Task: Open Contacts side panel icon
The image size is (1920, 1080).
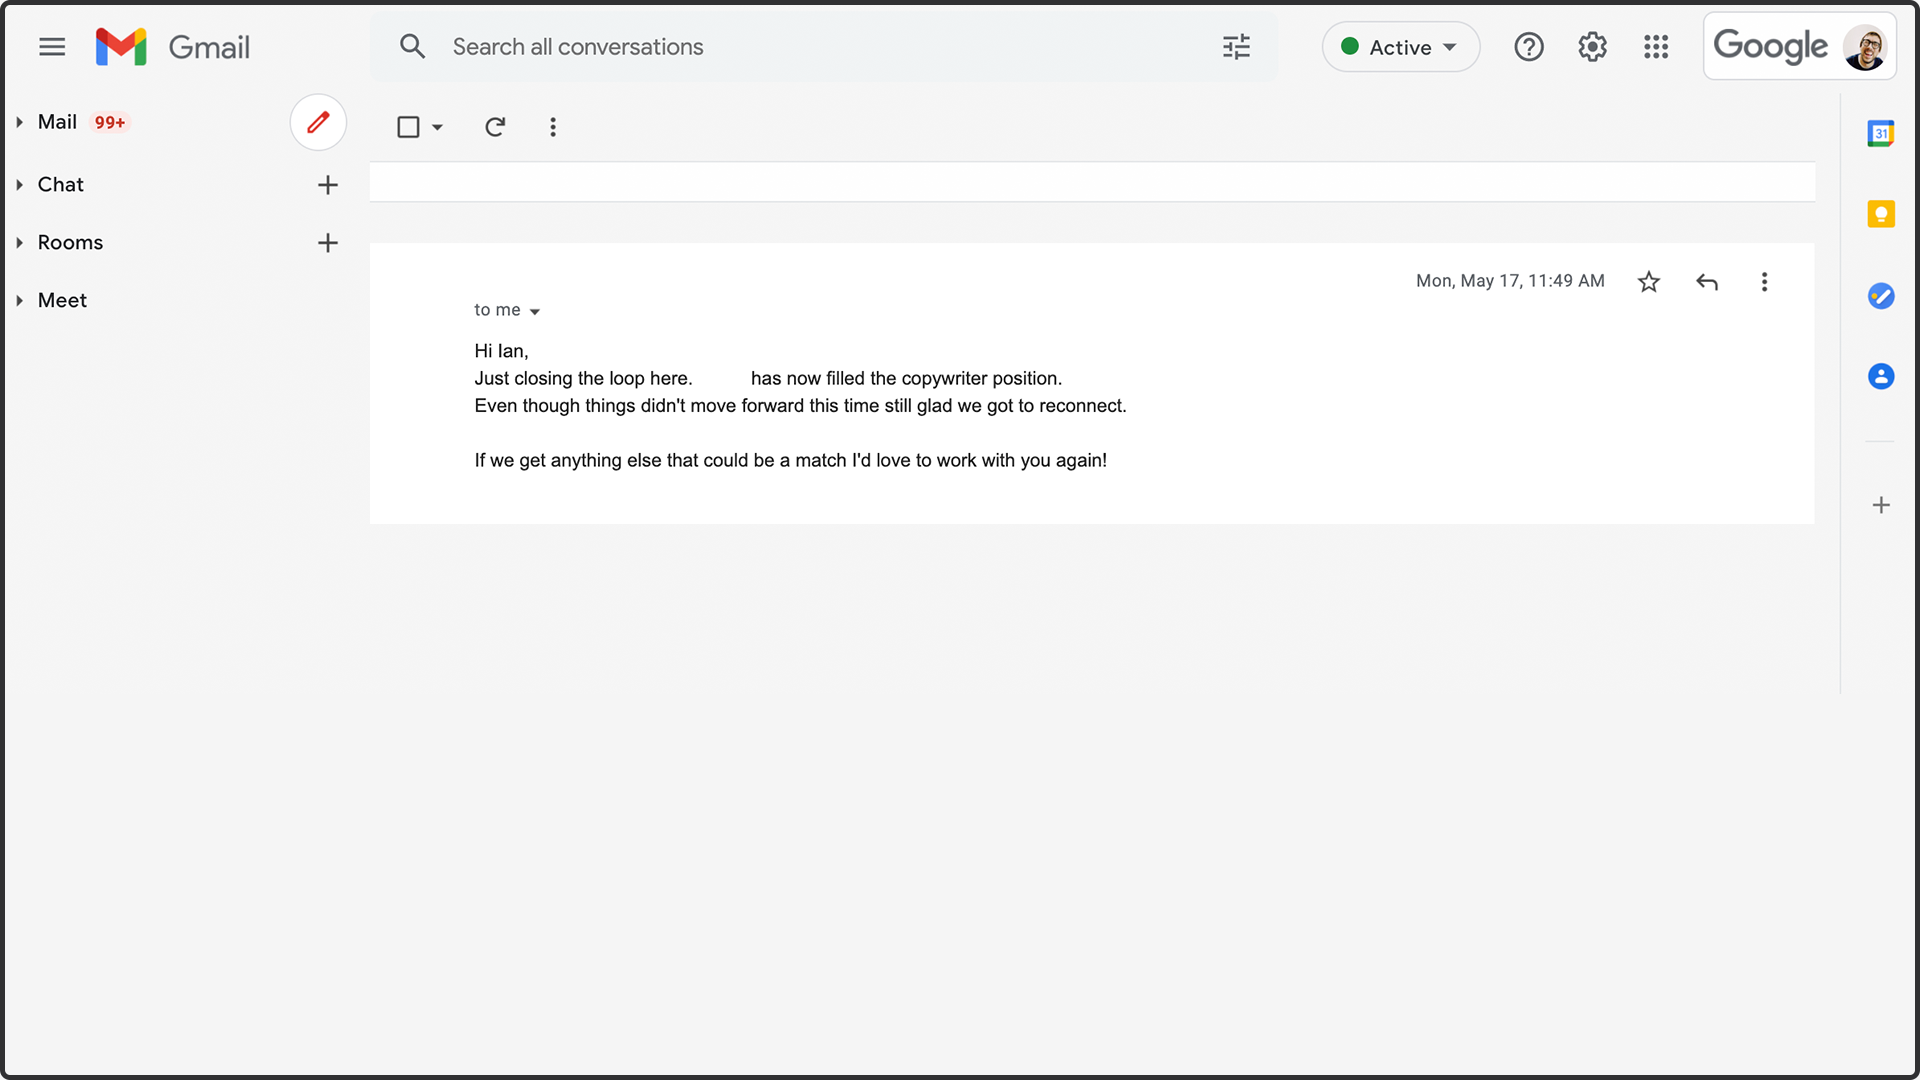Action: (x=1880, y=377)
